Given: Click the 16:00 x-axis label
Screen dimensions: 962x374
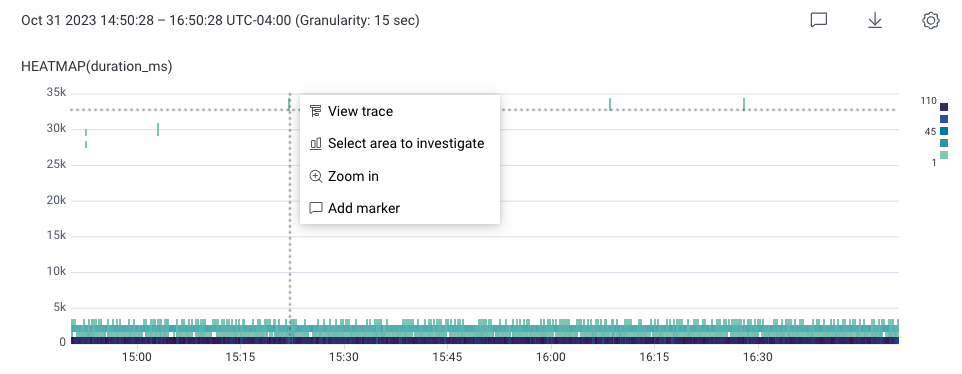Looking at the screenshot, I should tap(551, 356).
